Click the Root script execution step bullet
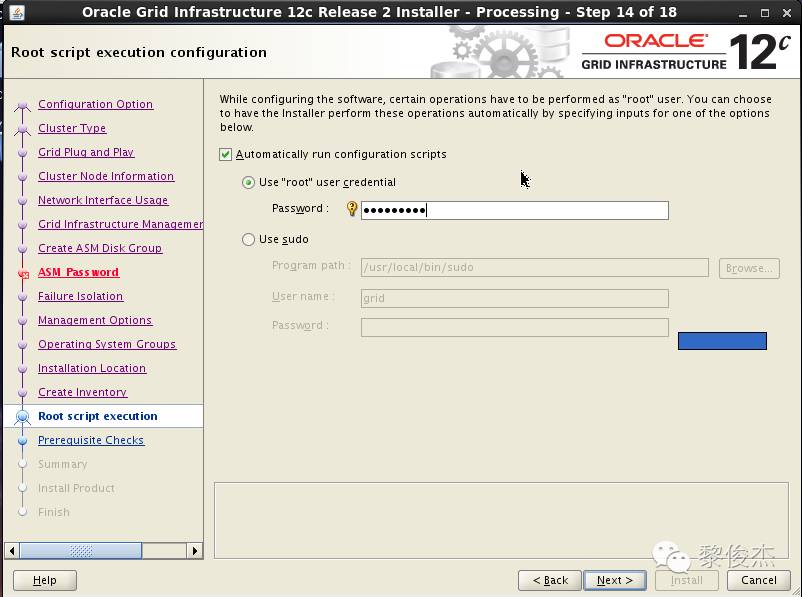 (x=22, y=417)
